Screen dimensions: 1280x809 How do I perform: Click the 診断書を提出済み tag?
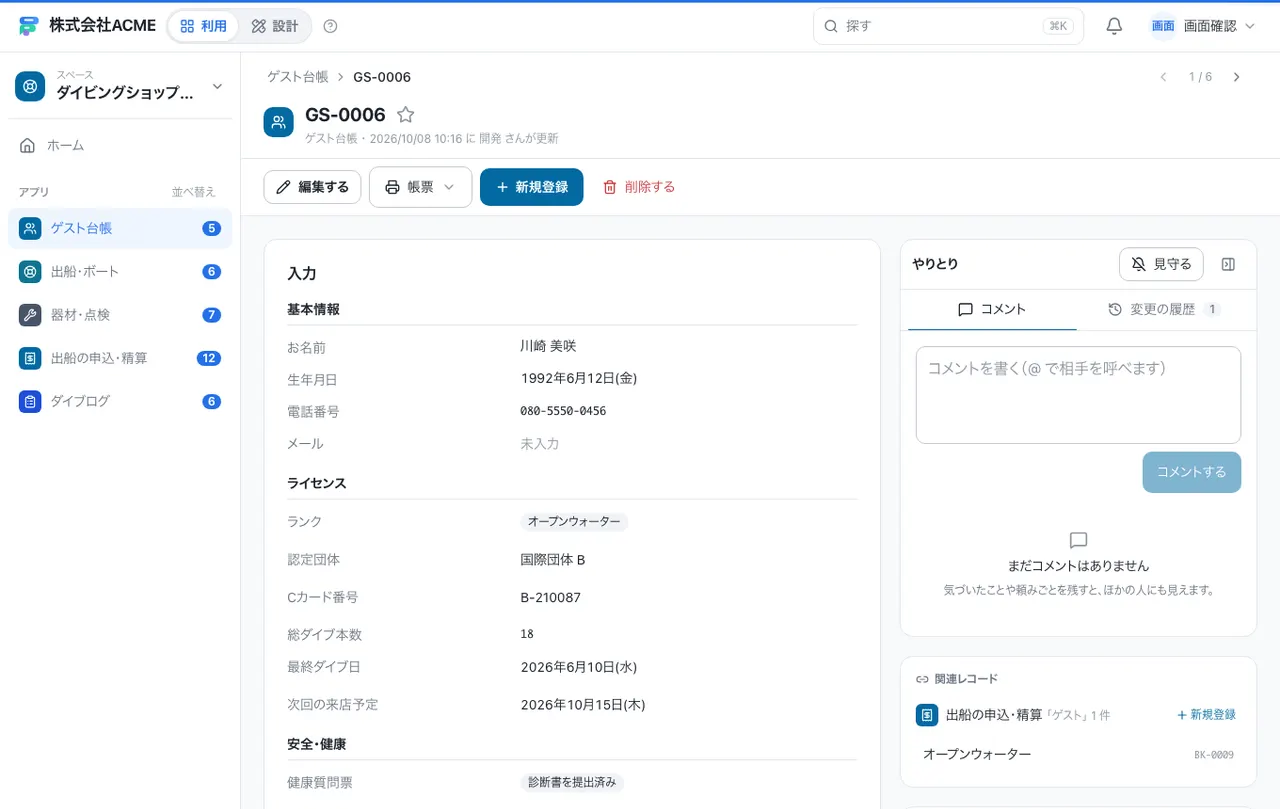pos(572,783)
